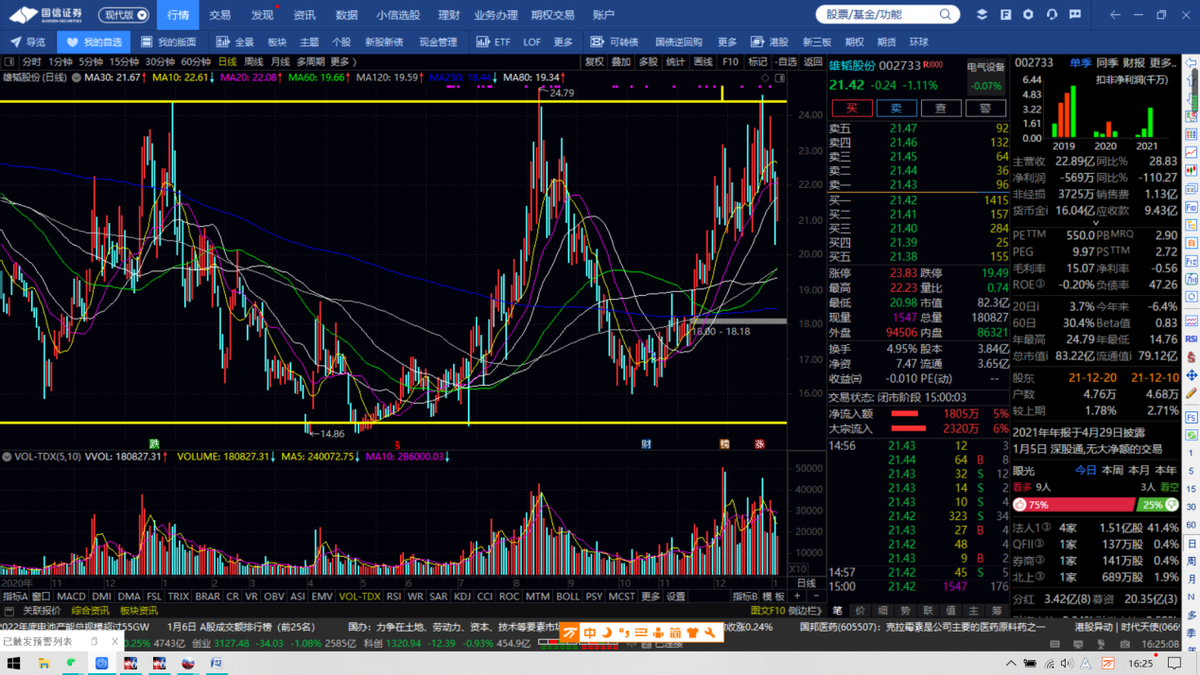Viewport: 1200px width, 675px height.
Task: Open the ETF chart icon
Action: pos(483,42)
